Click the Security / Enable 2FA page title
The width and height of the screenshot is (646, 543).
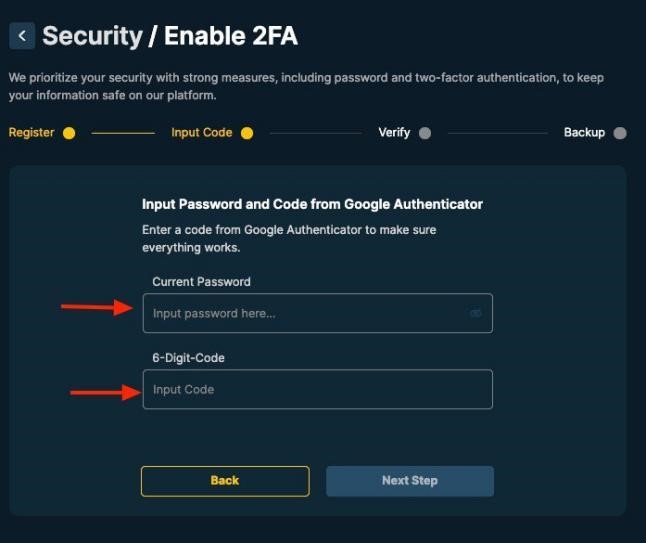point(170,37)
